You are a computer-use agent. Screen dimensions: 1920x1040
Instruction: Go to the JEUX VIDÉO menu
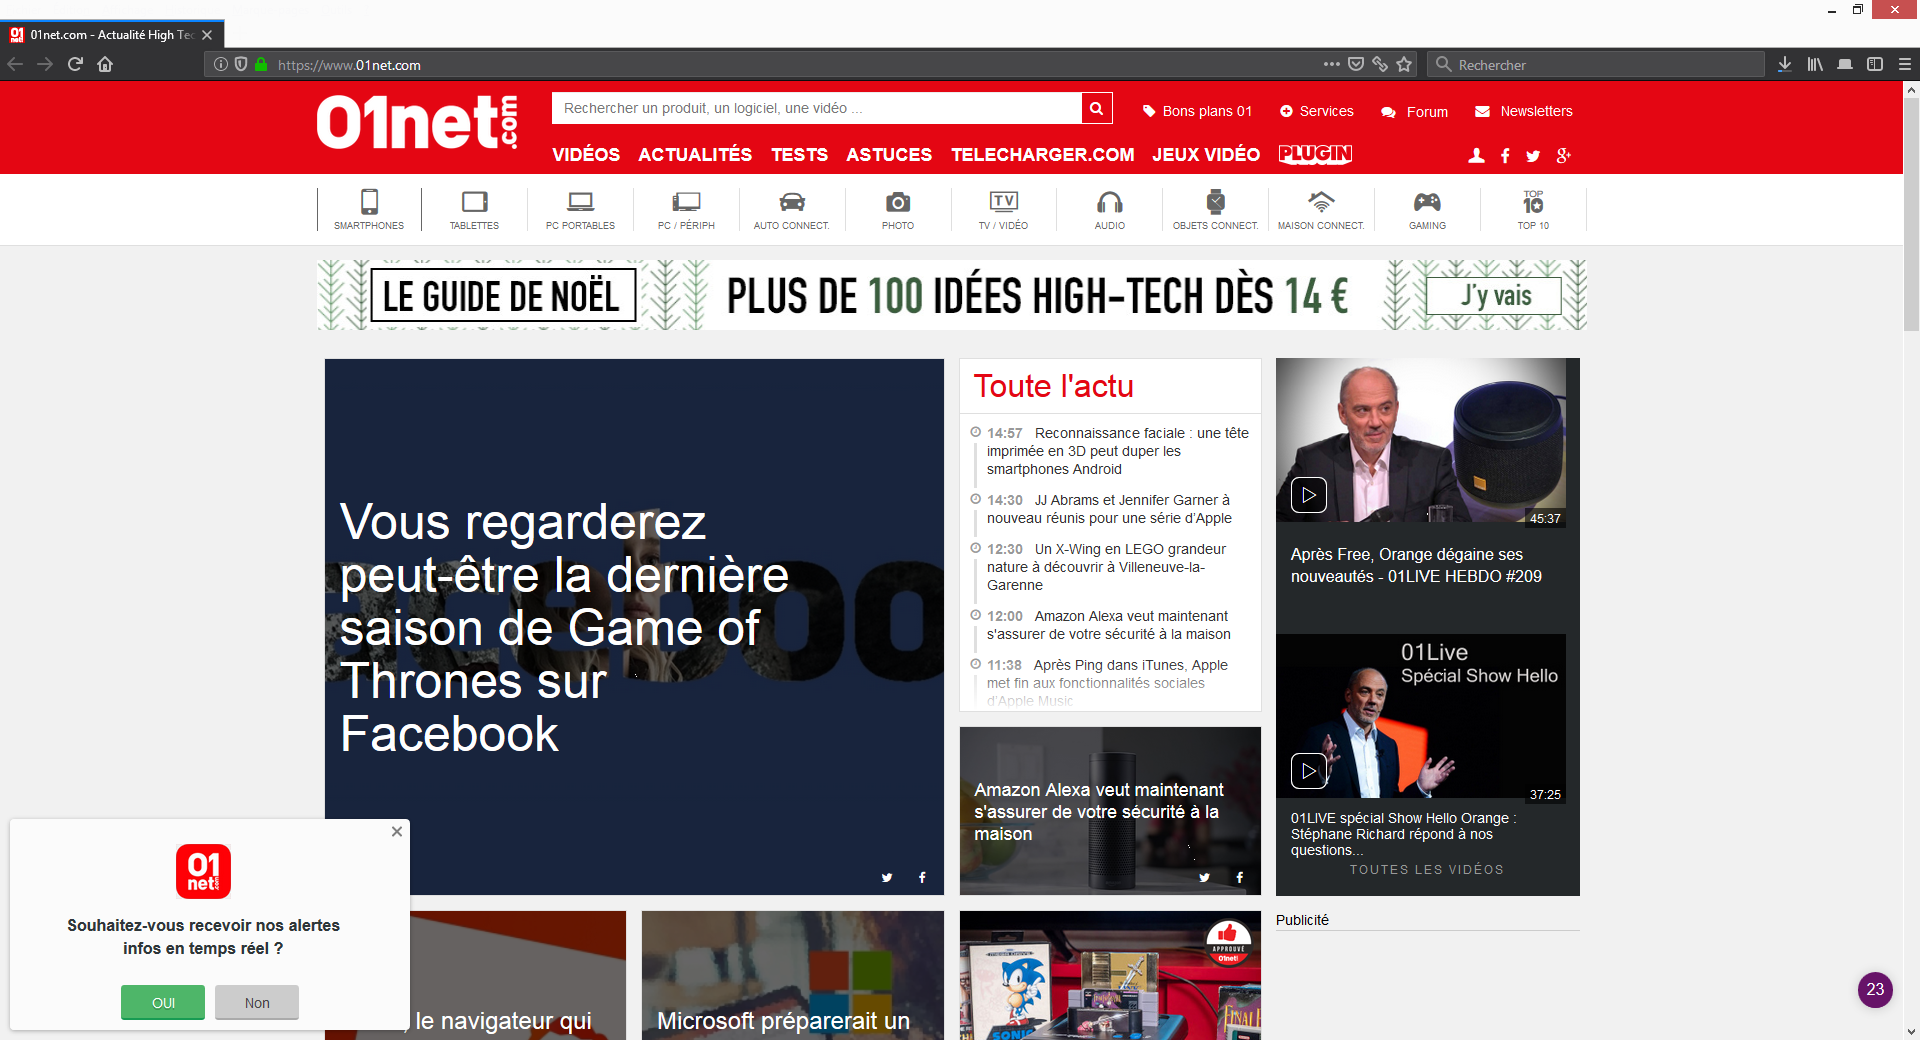point(1206,155)
